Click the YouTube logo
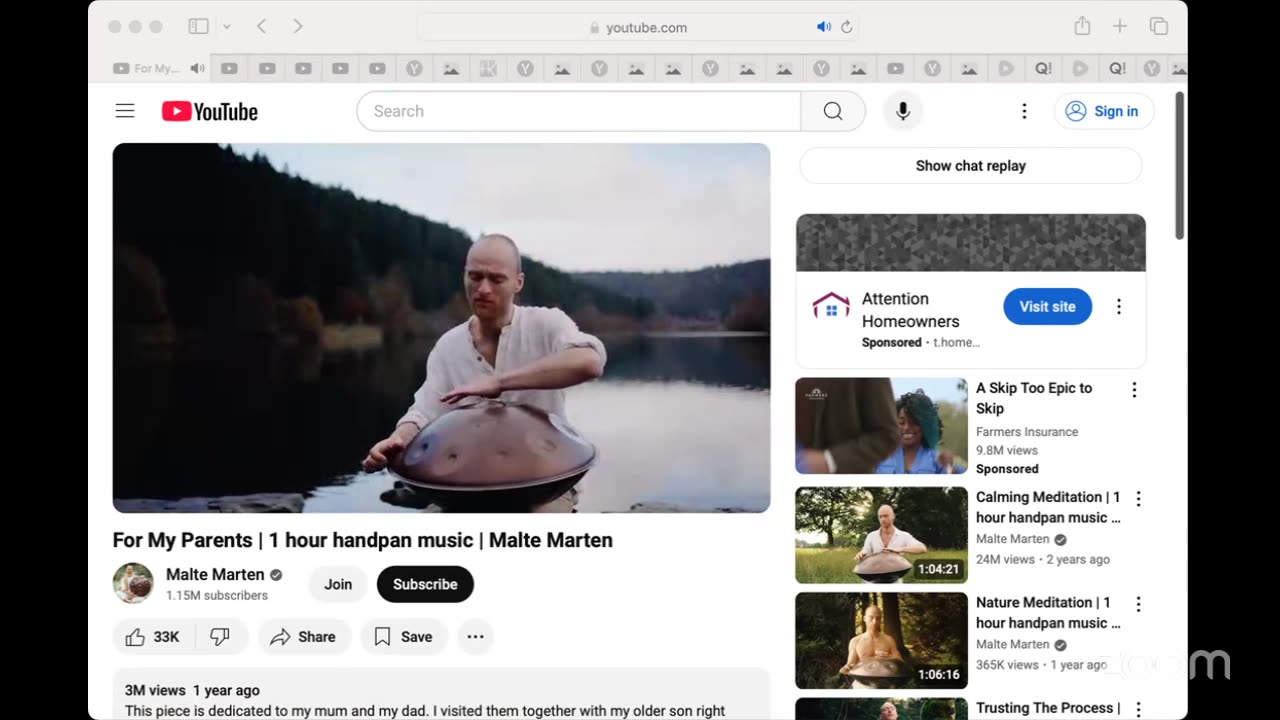This screenshot has width=1280, height=720. click(210, 111)
